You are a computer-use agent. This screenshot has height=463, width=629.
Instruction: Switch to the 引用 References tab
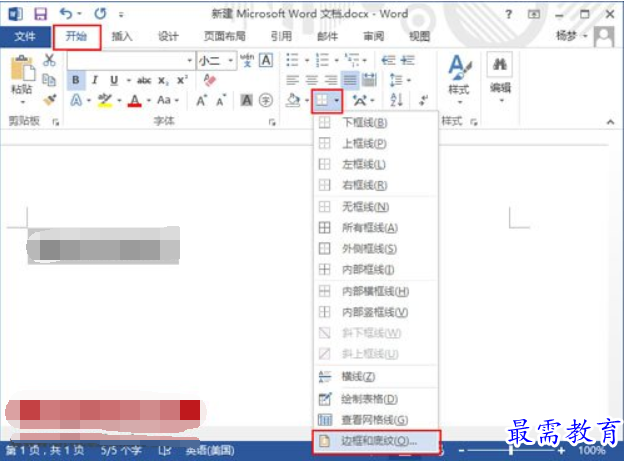tap(281, 37)
